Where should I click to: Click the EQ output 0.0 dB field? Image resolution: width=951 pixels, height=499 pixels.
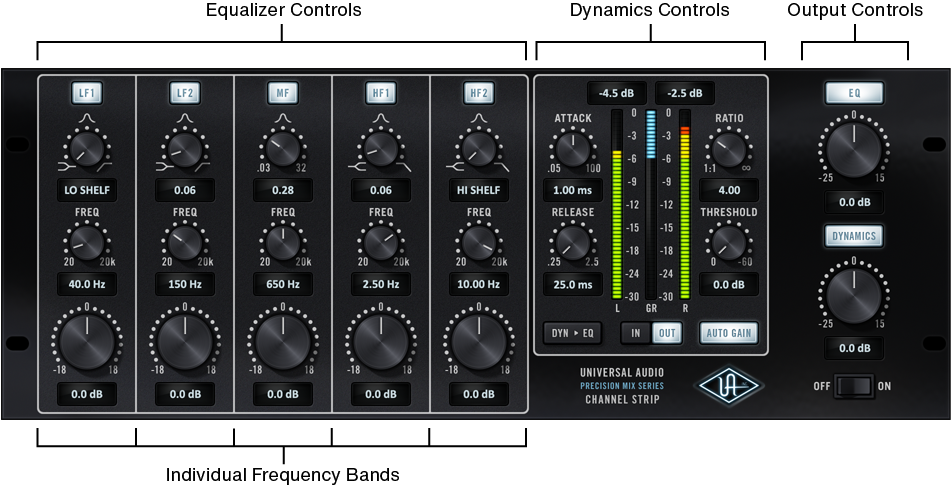(x=854, y=203)
